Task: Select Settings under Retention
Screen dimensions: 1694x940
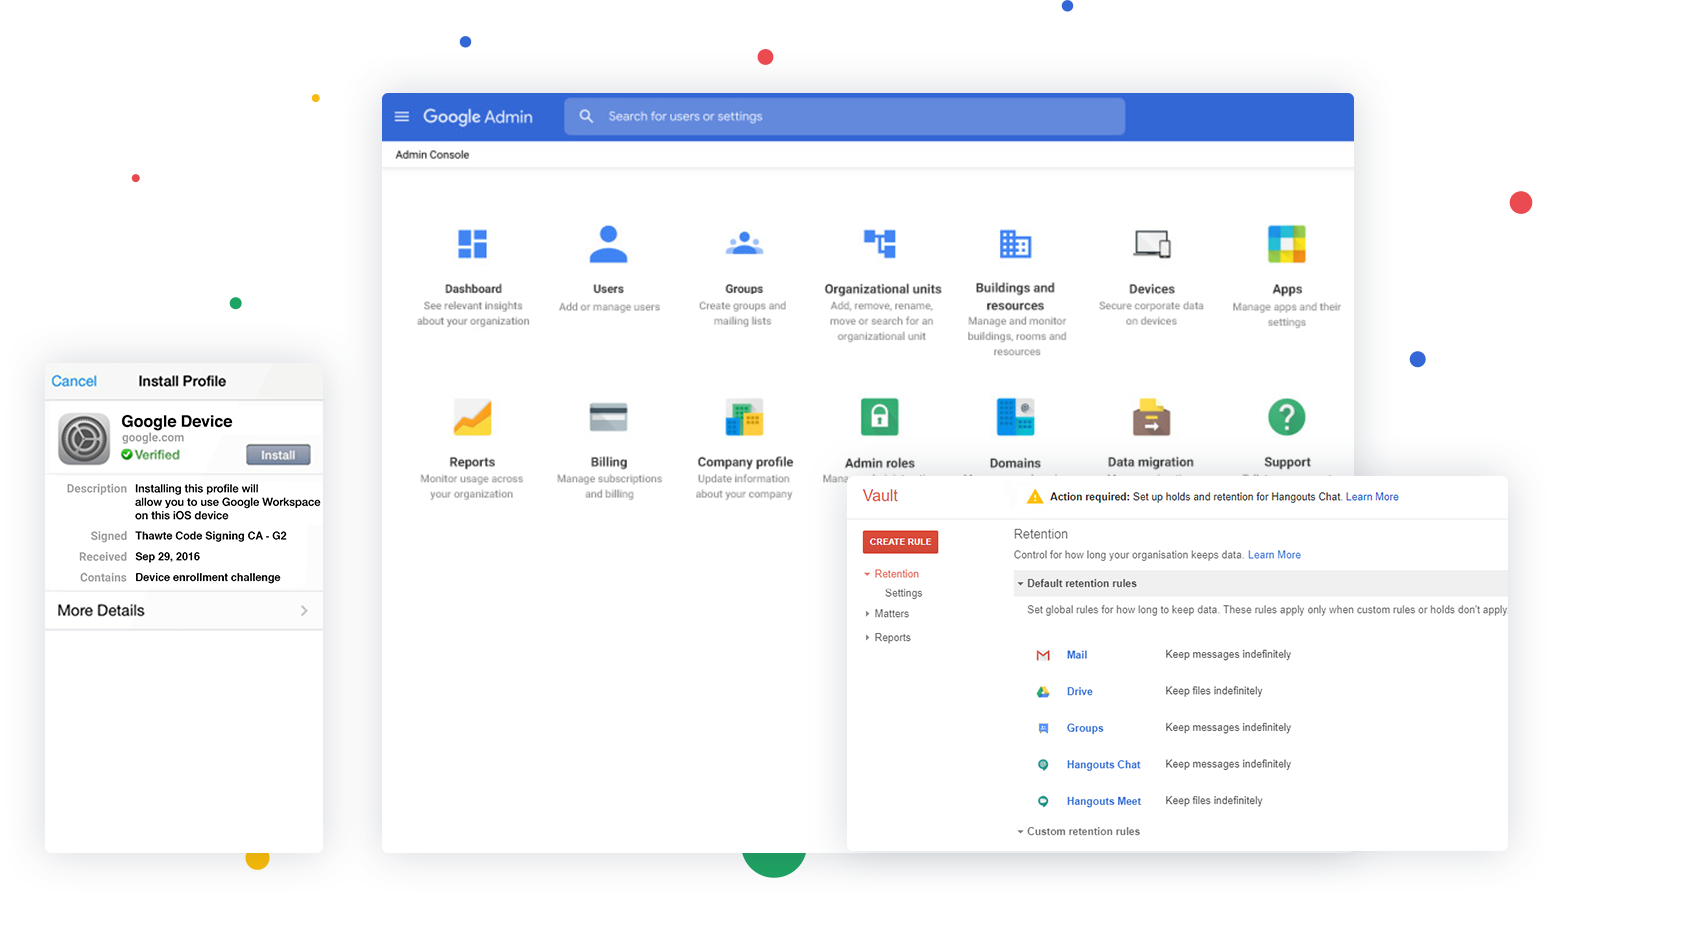Action: click(x=902, y=592)
